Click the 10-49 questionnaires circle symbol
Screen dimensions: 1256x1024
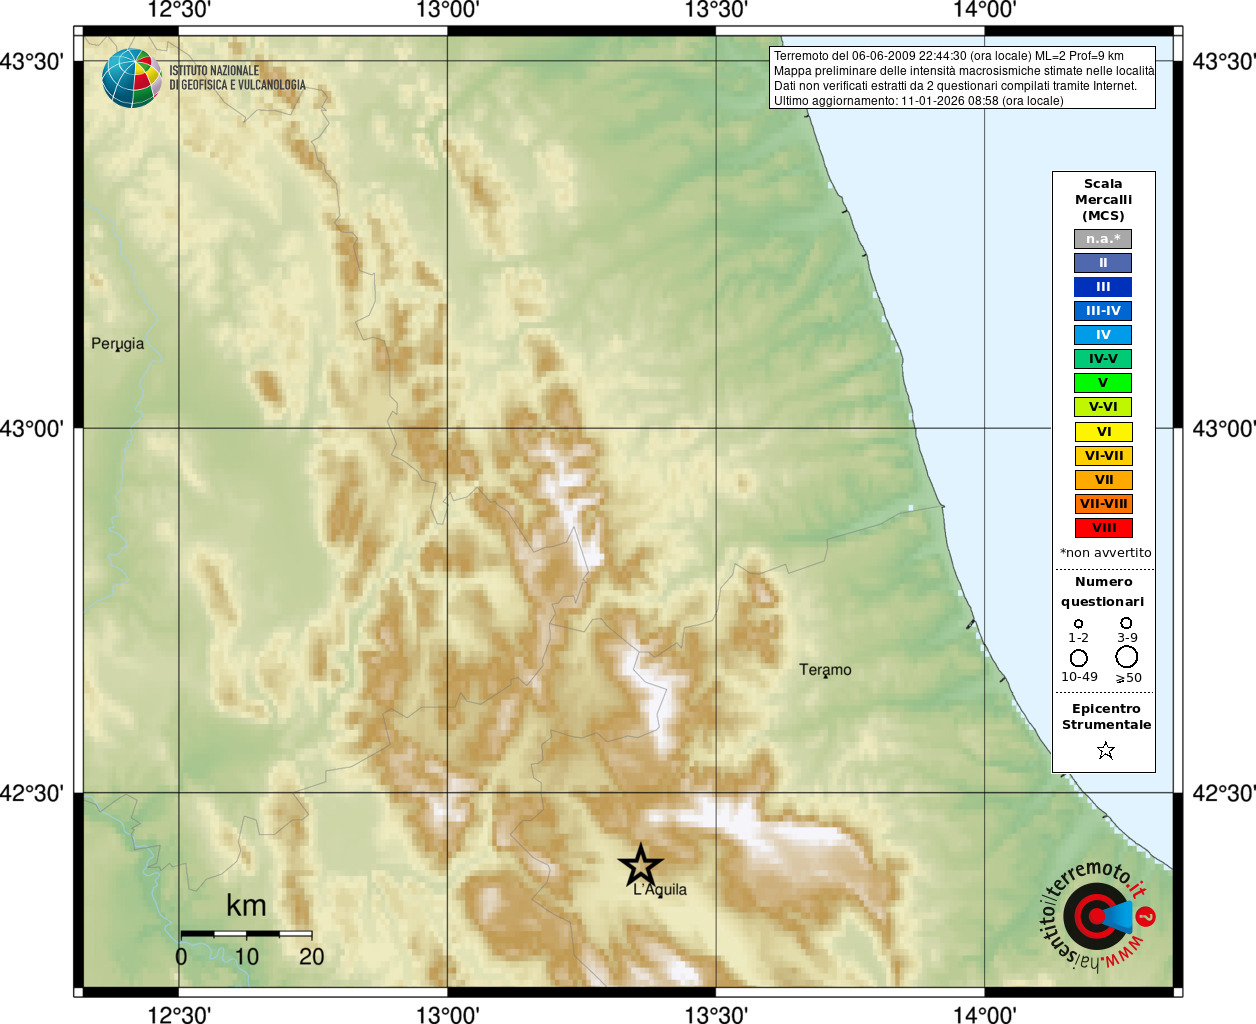(x=1078, y=658)
